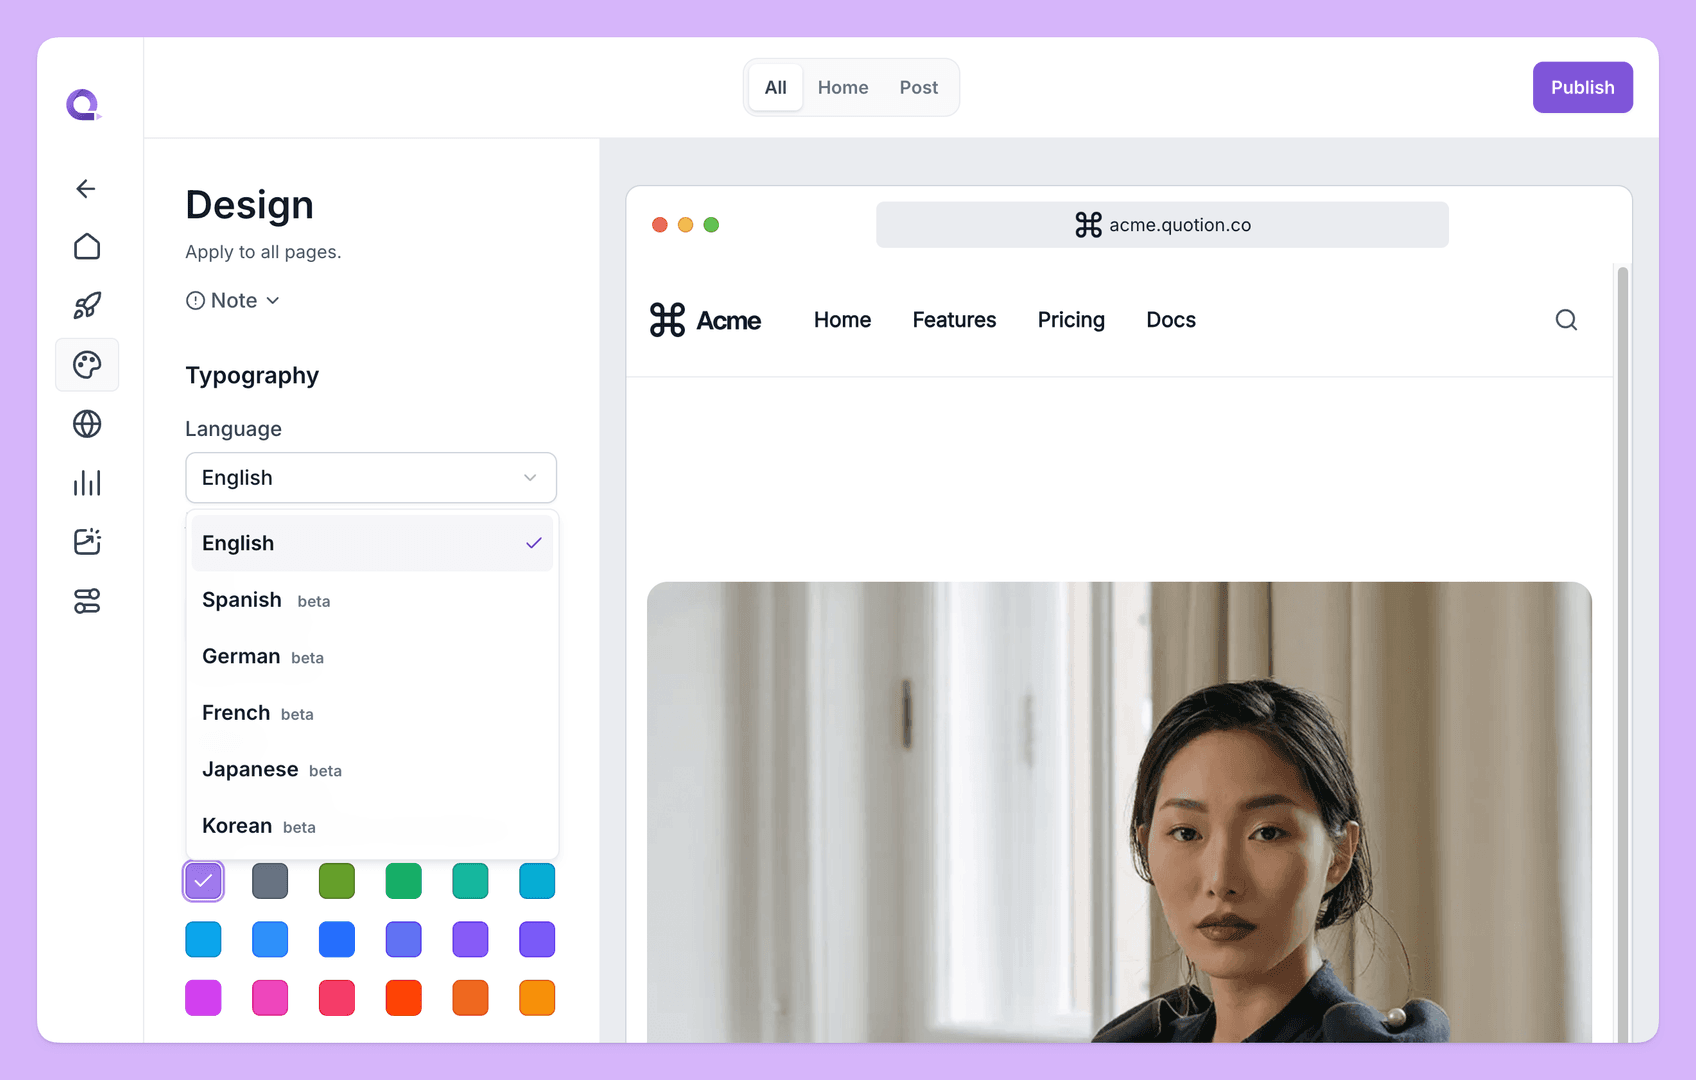
Task: Open Docs link in preview navigation
Action: (1171, 320)
